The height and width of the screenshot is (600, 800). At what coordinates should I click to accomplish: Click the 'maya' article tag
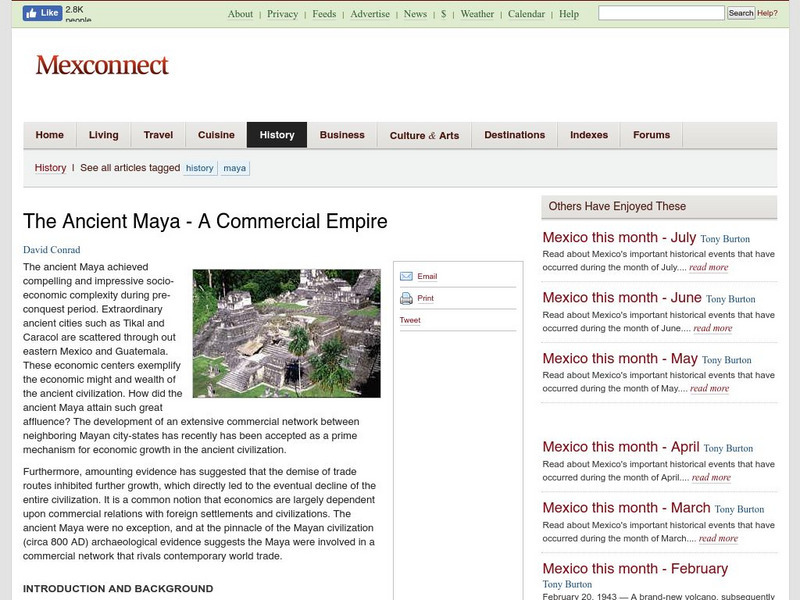pos(234,168)
